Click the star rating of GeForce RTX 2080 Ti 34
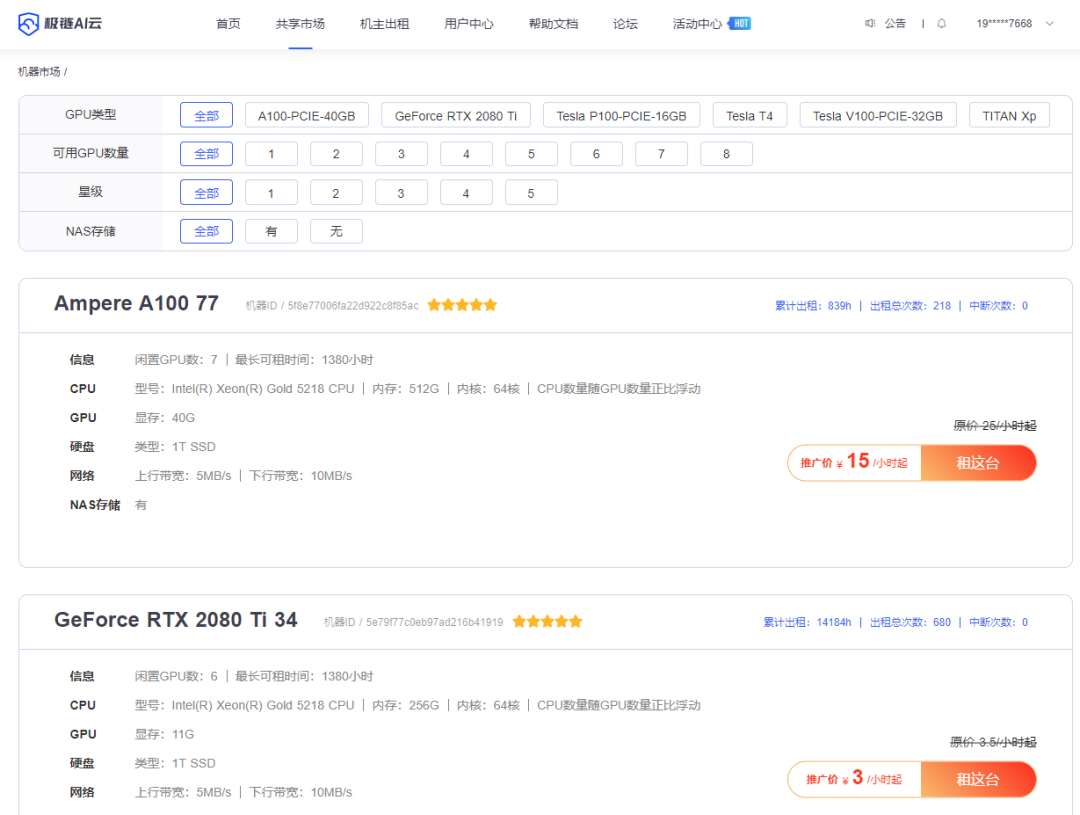1080x815 pixels. [x=548, y=621]
